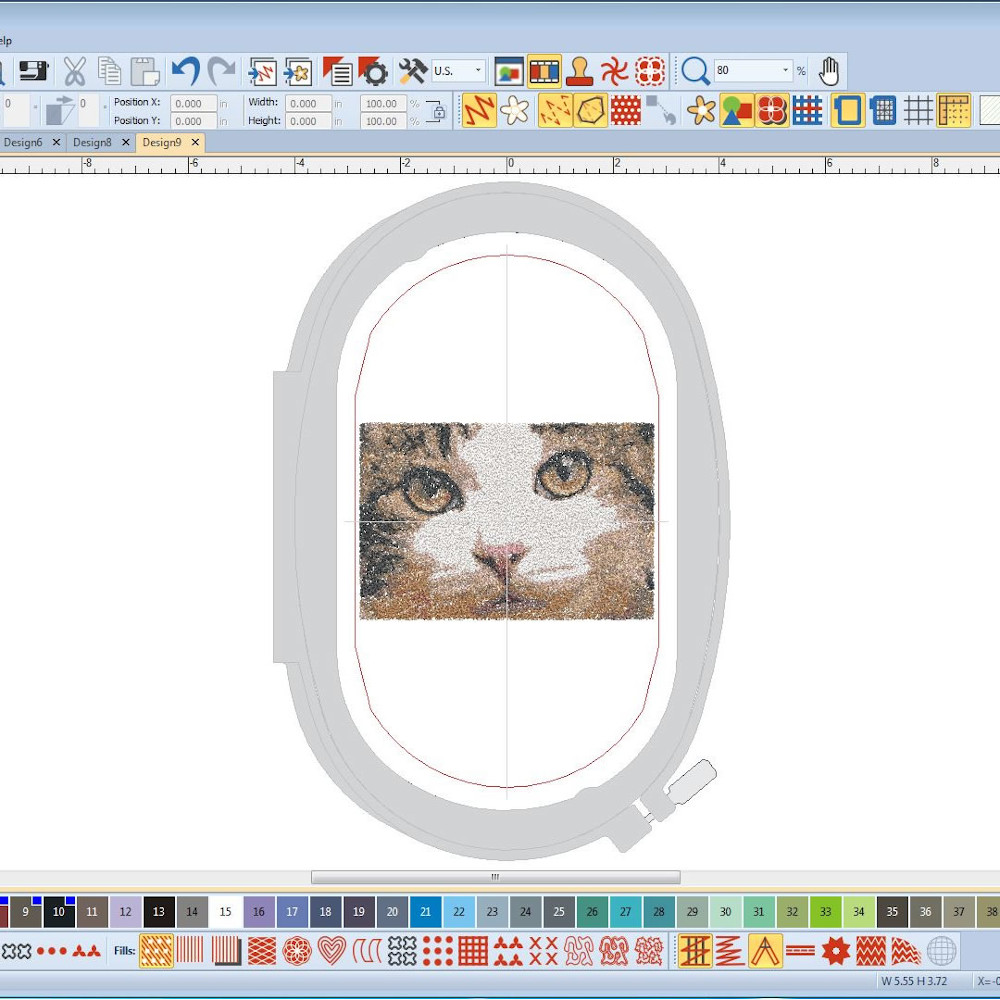The width and height of the screenshot is (1000, 1000).
Task: Switch to the Design6 tab
Action: 23,142
